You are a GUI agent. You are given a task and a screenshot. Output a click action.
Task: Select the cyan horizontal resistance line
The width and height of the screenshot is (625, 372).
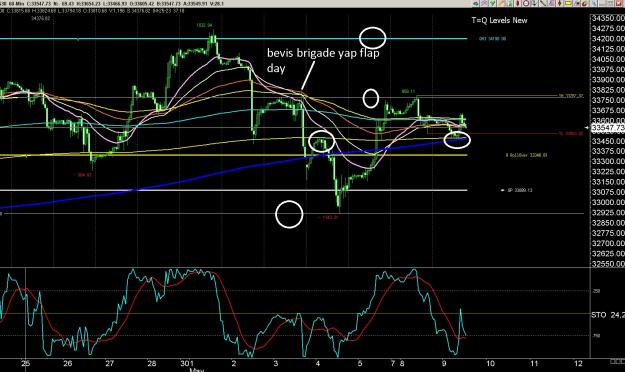233,39
